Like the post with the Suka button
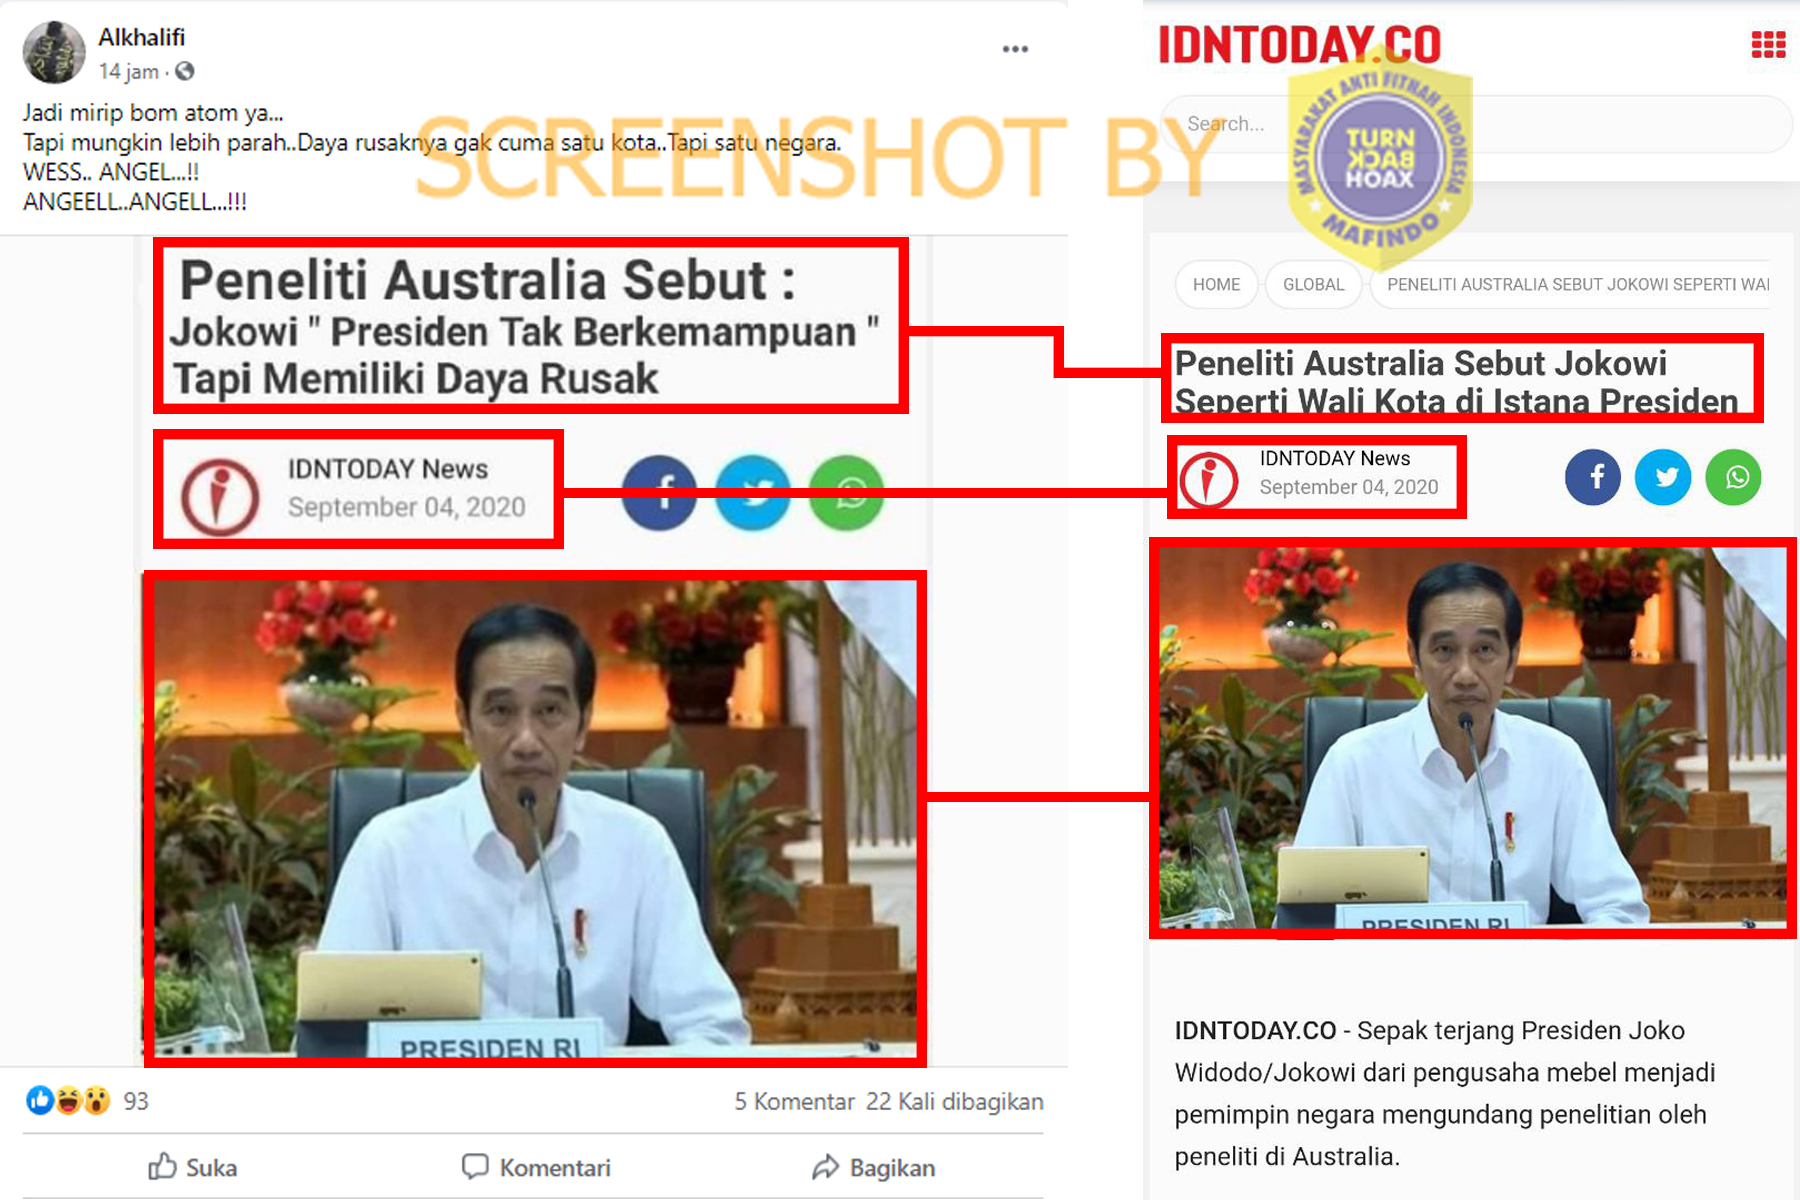 coord(192,1167)
